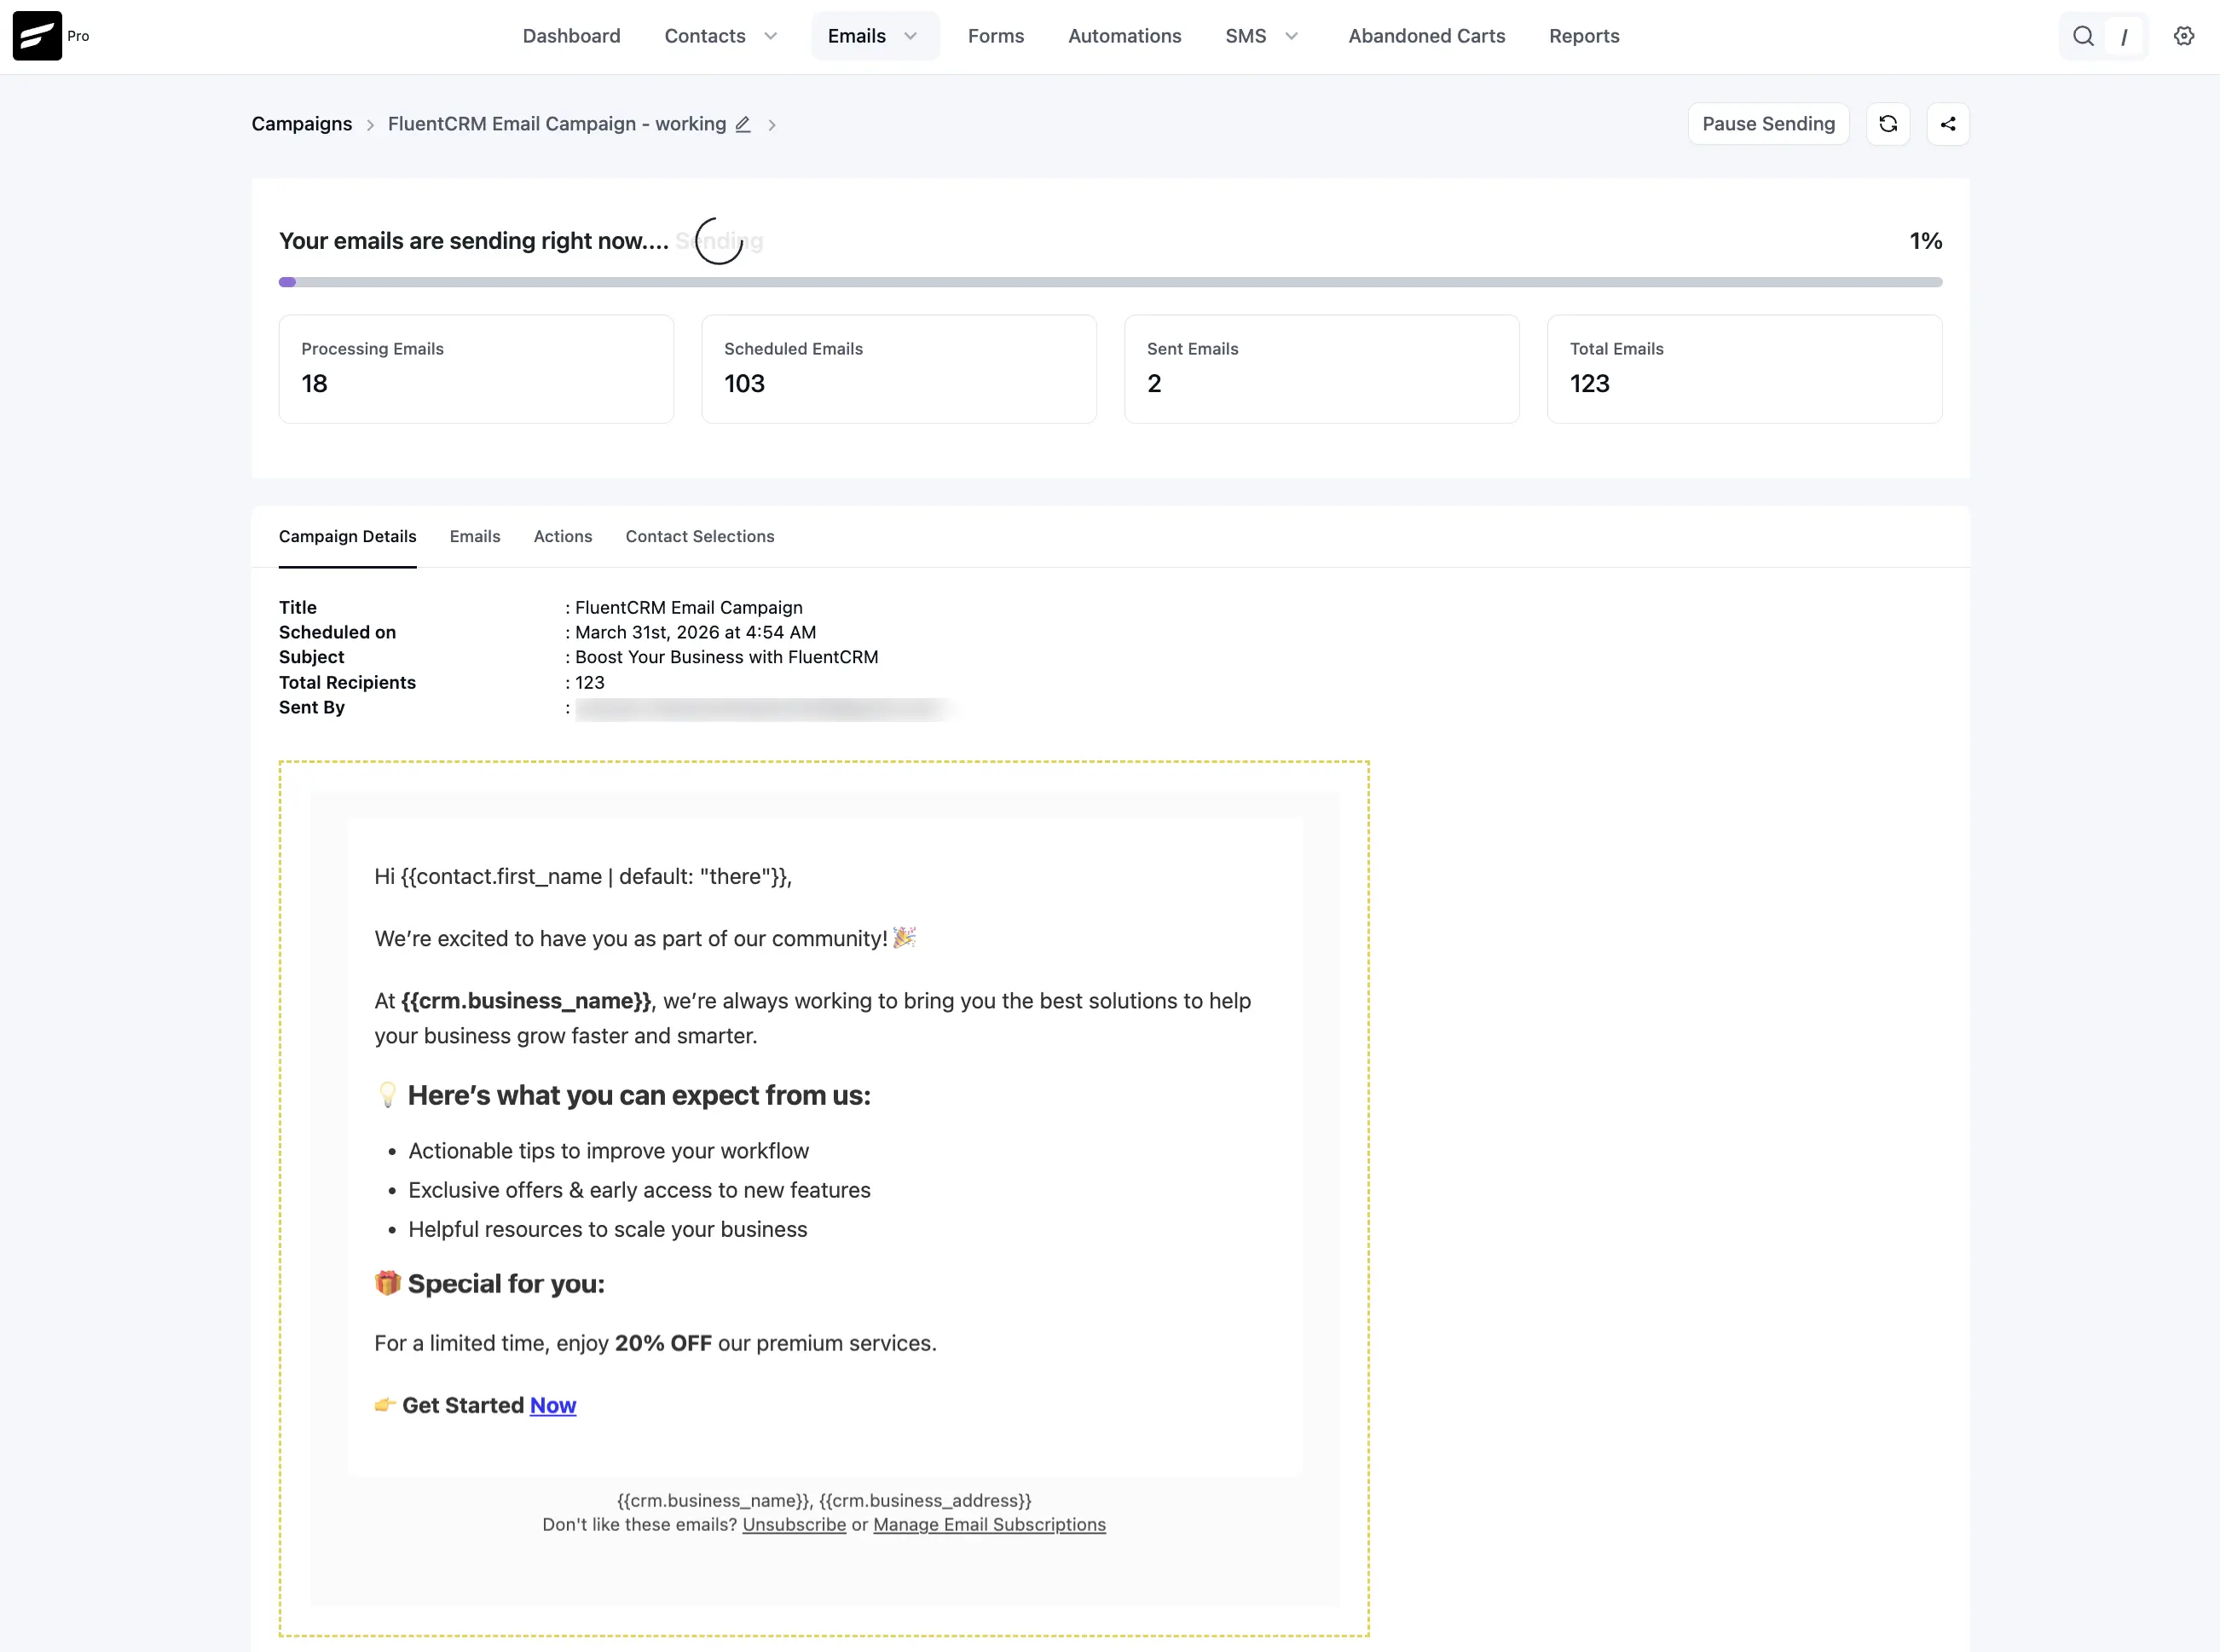Open the Automations menu item
Viewport: 2220px width, 1652px height.
[x=1125, y=36]
